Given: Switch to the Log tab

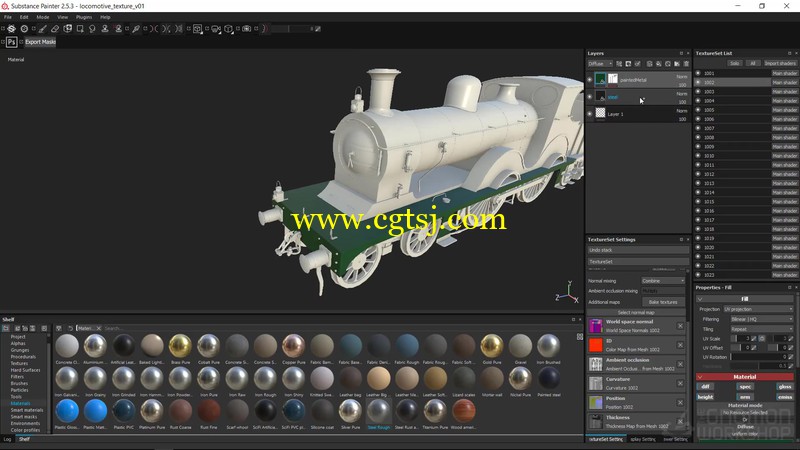Looking at the screenshot, I should click(x=7, y=439).
